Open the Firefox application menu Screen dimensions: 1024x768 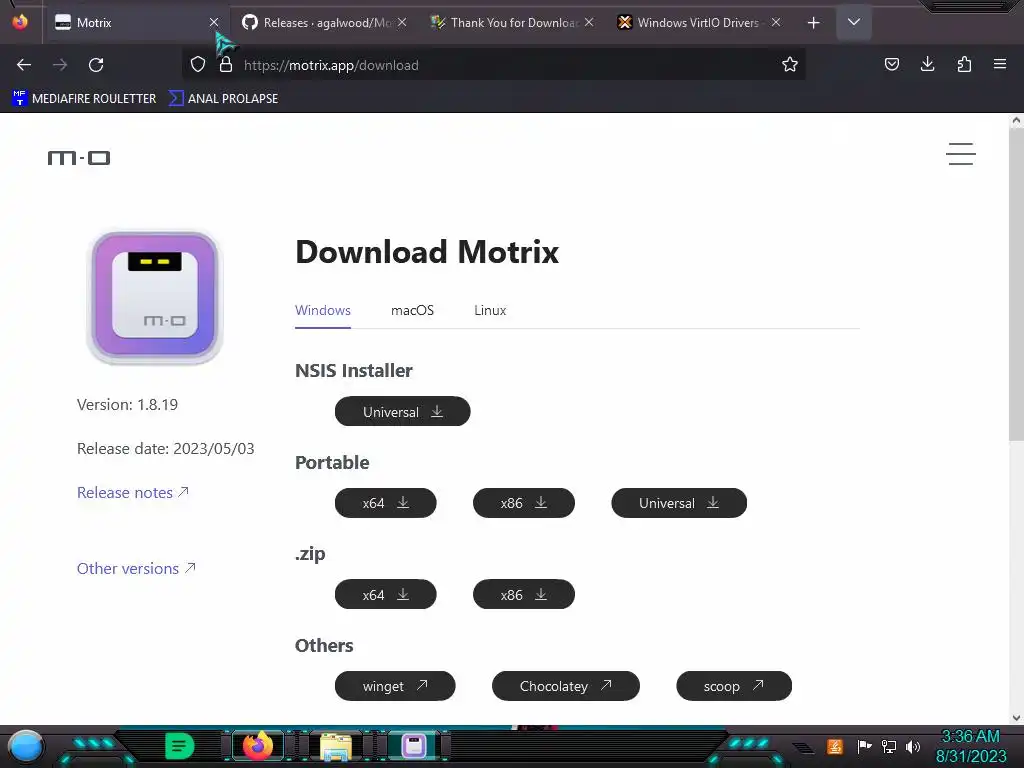click(1000, 65)
